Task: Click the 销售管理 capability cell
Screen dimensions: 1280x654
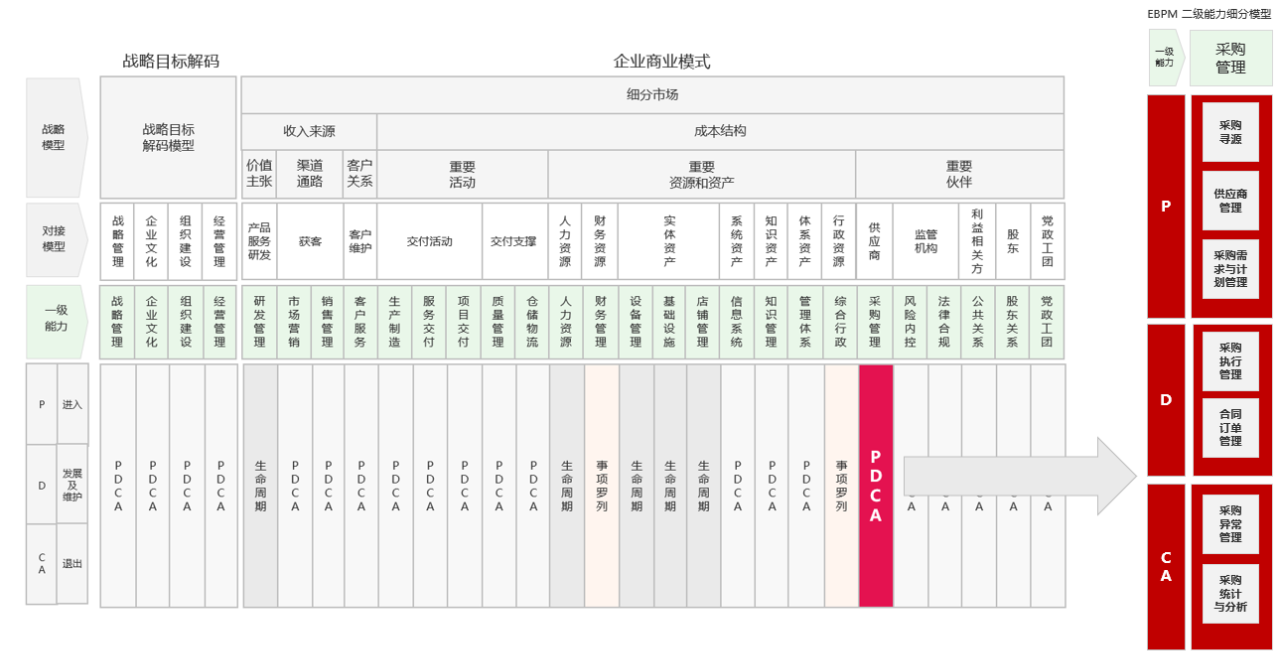Action: 327,322
